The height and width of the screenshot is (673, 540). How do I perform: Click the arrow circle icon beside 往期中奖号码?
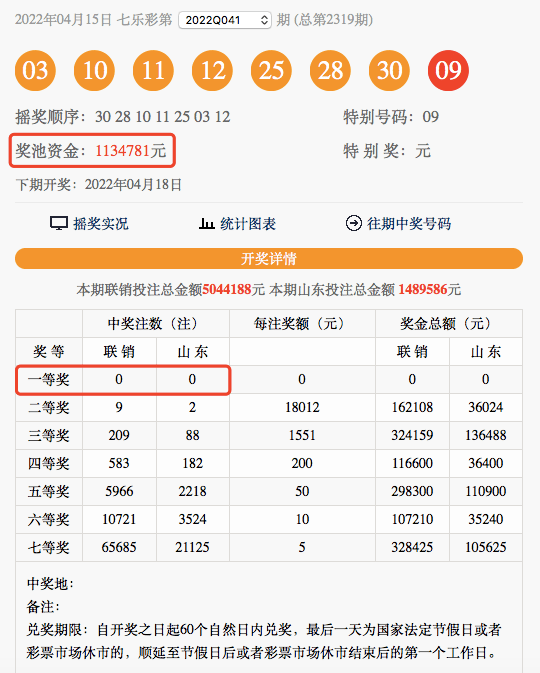[354, 223]
